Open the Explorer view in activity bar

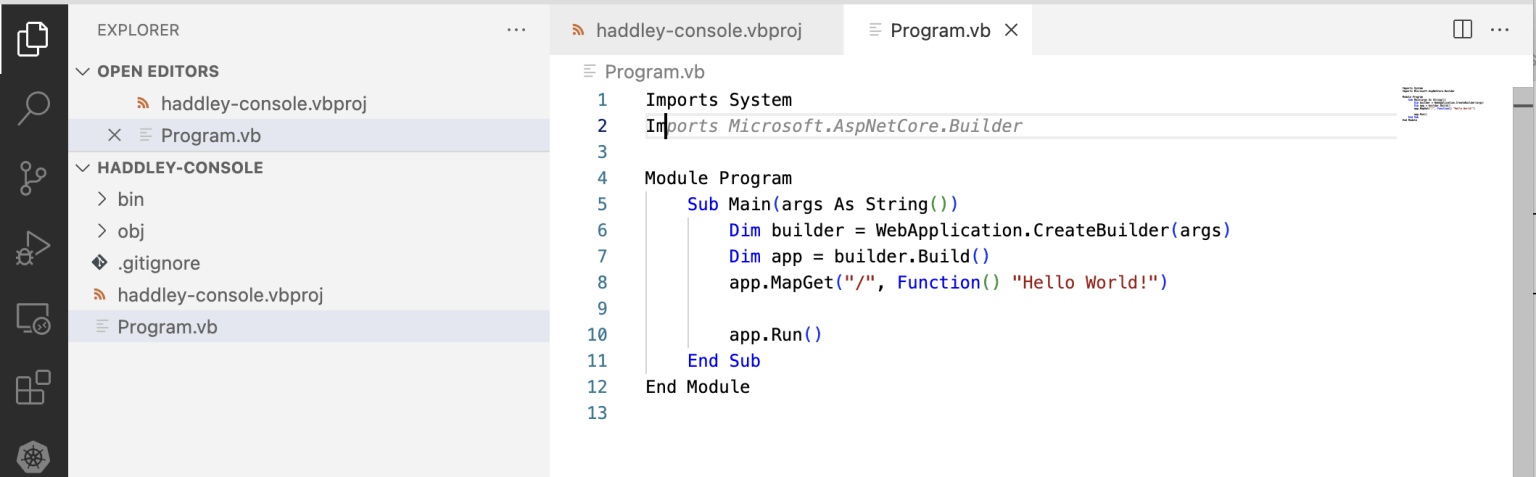[32, 39]
